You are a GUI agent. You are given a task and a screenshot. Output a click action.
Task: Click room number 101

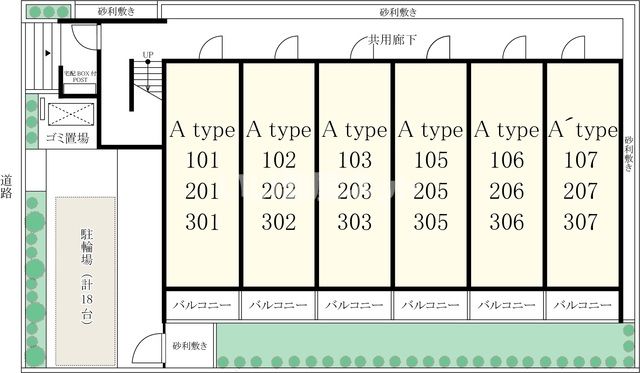pos(202,160)
